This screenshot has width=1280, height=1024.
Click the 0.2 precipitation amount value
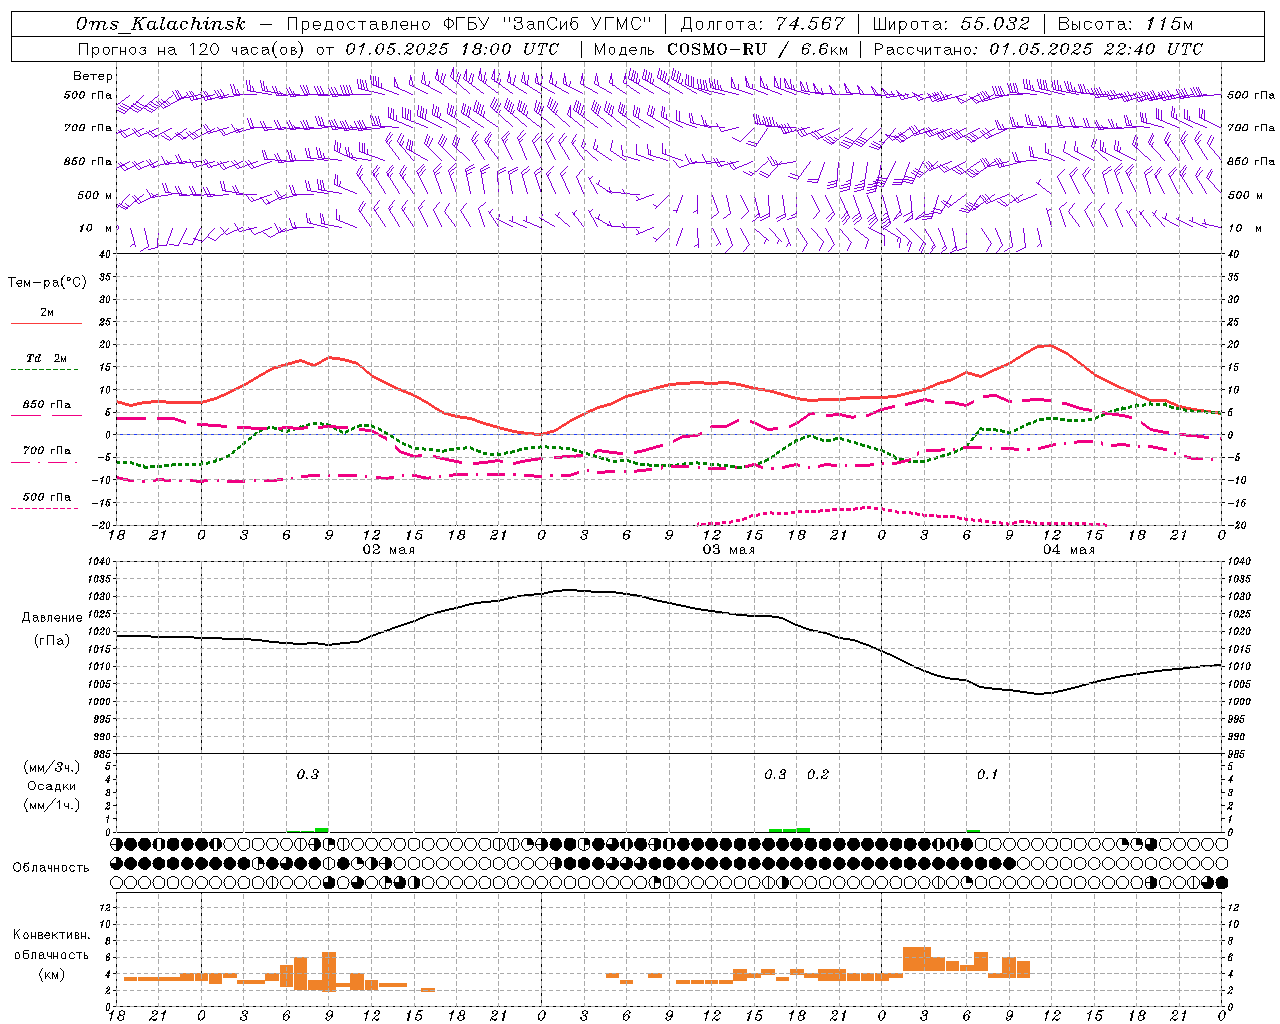coord(818,774)
